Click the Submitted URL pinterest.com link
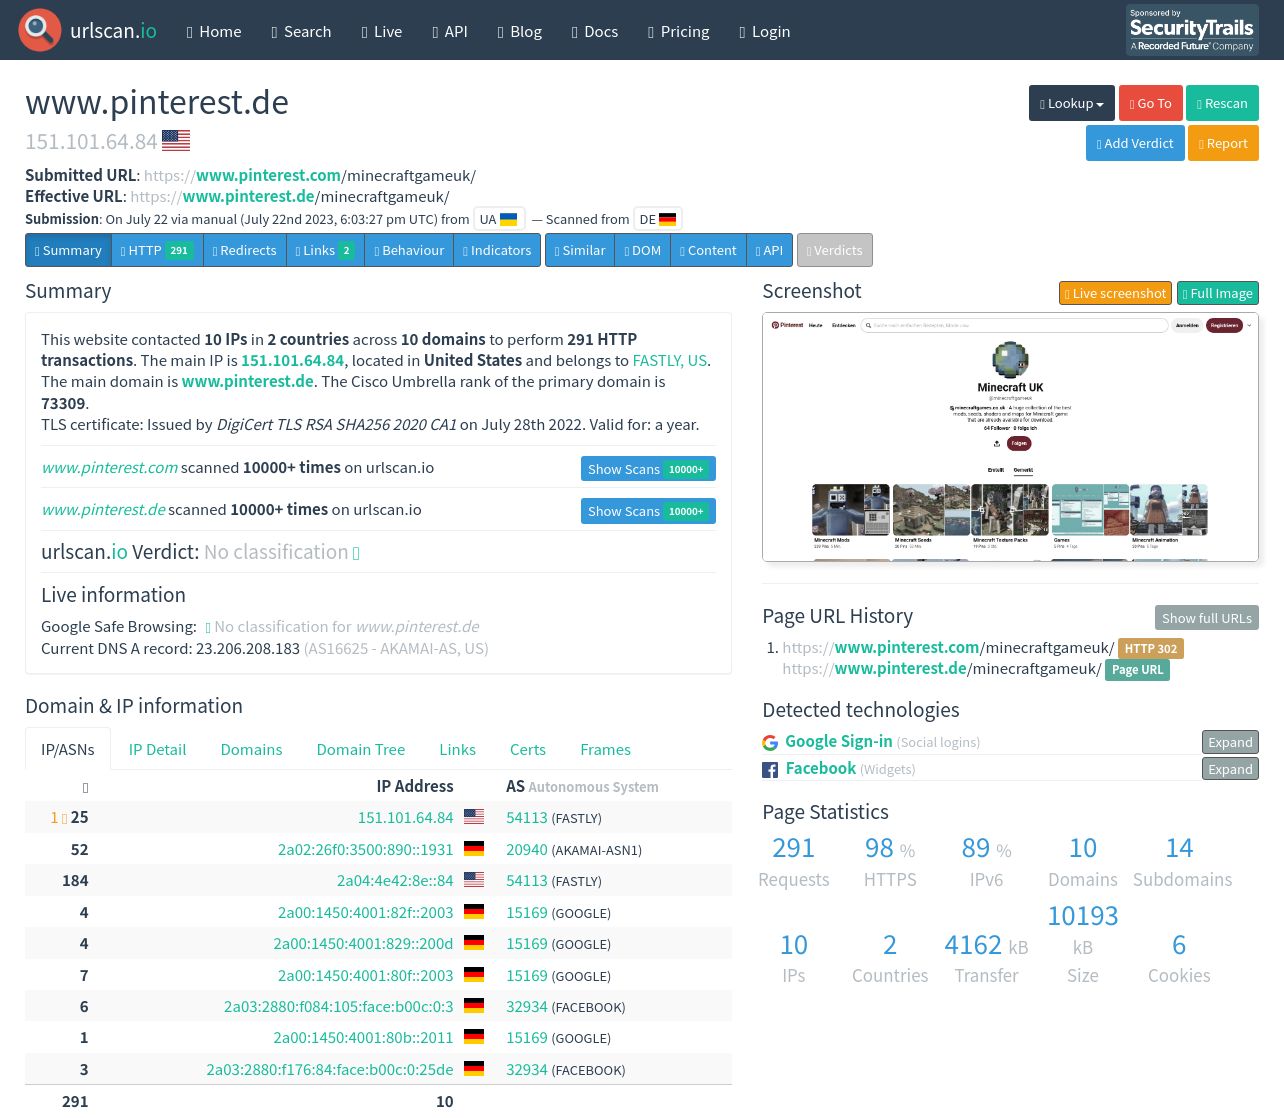The height and width of the screenshot is (1118, 1284). coord(310,175)
